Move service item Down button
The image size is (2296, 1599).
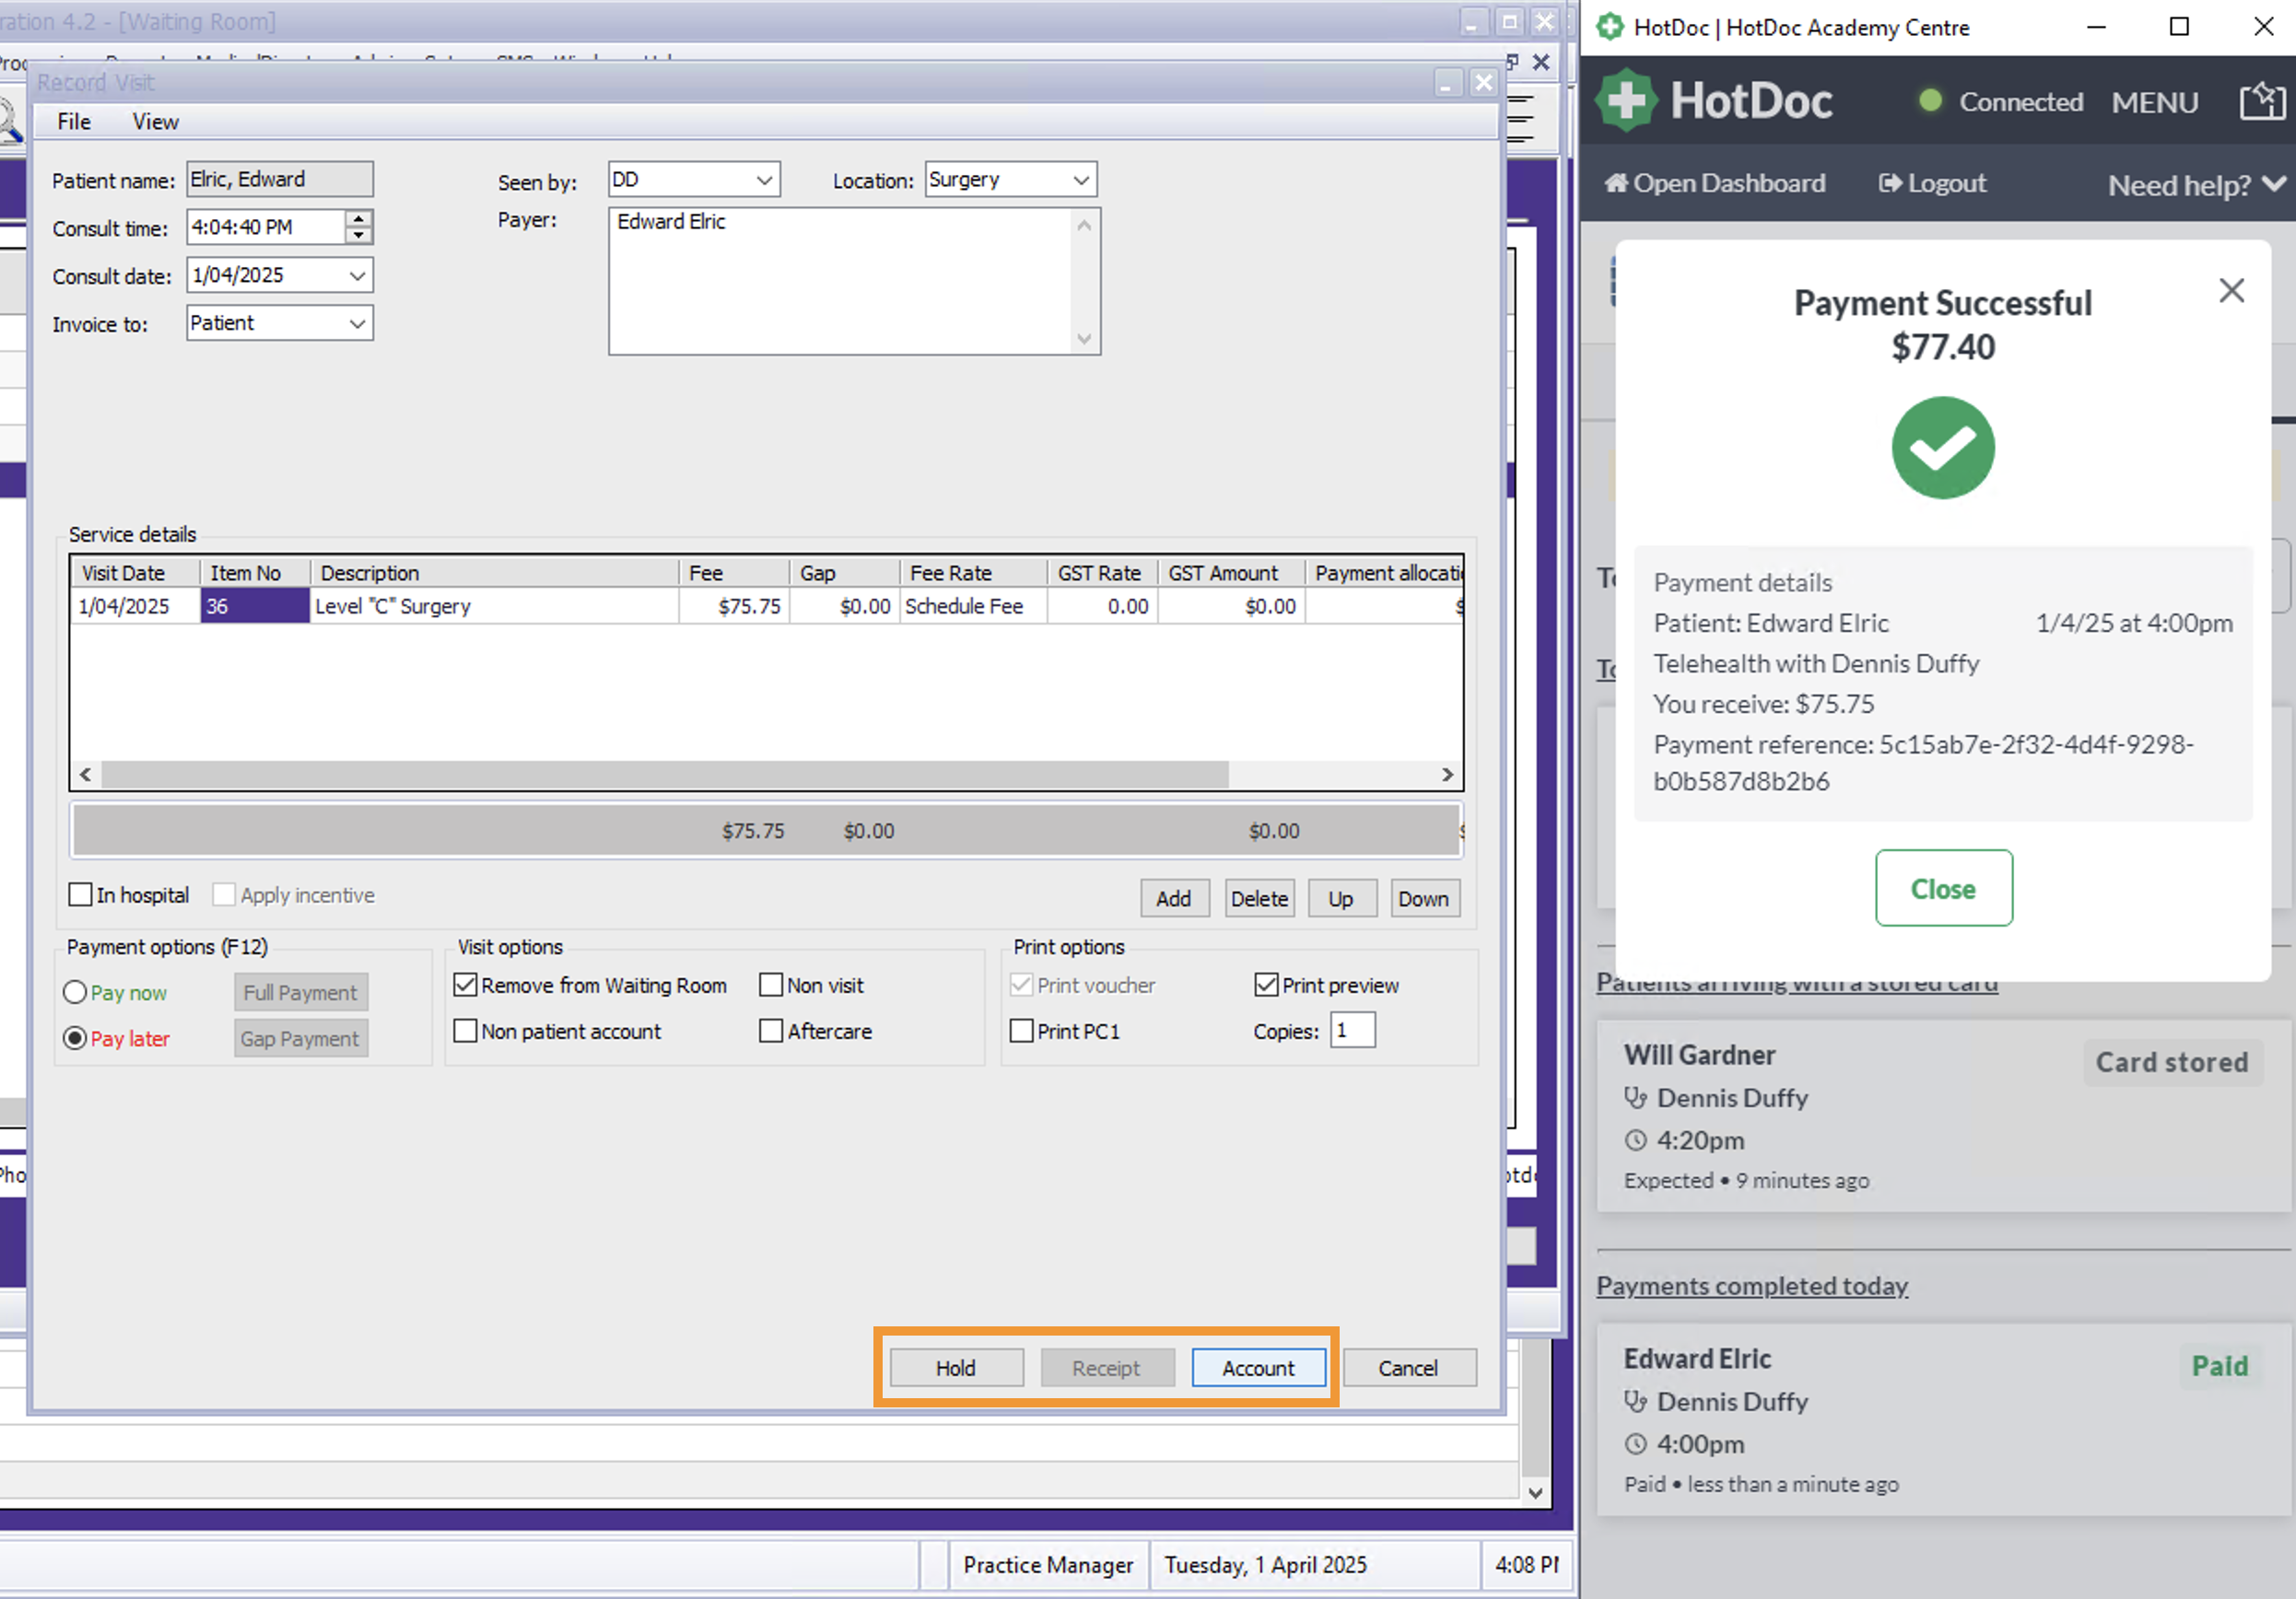coord(1424,898)
